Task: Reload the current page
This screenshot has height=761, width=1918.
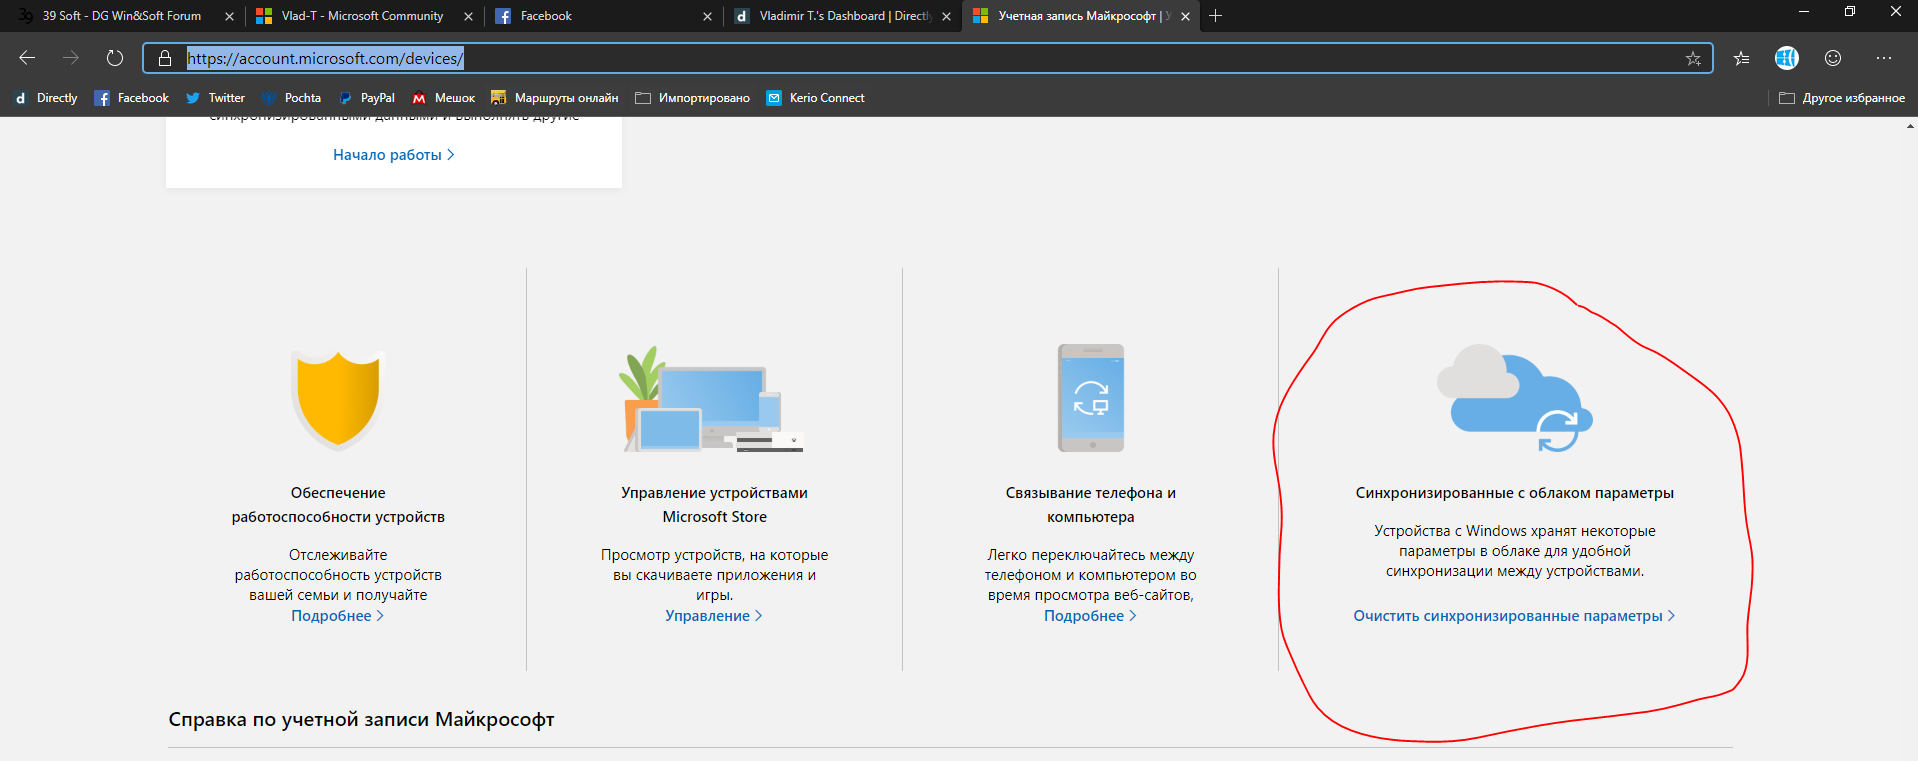Action: point(115,58)
